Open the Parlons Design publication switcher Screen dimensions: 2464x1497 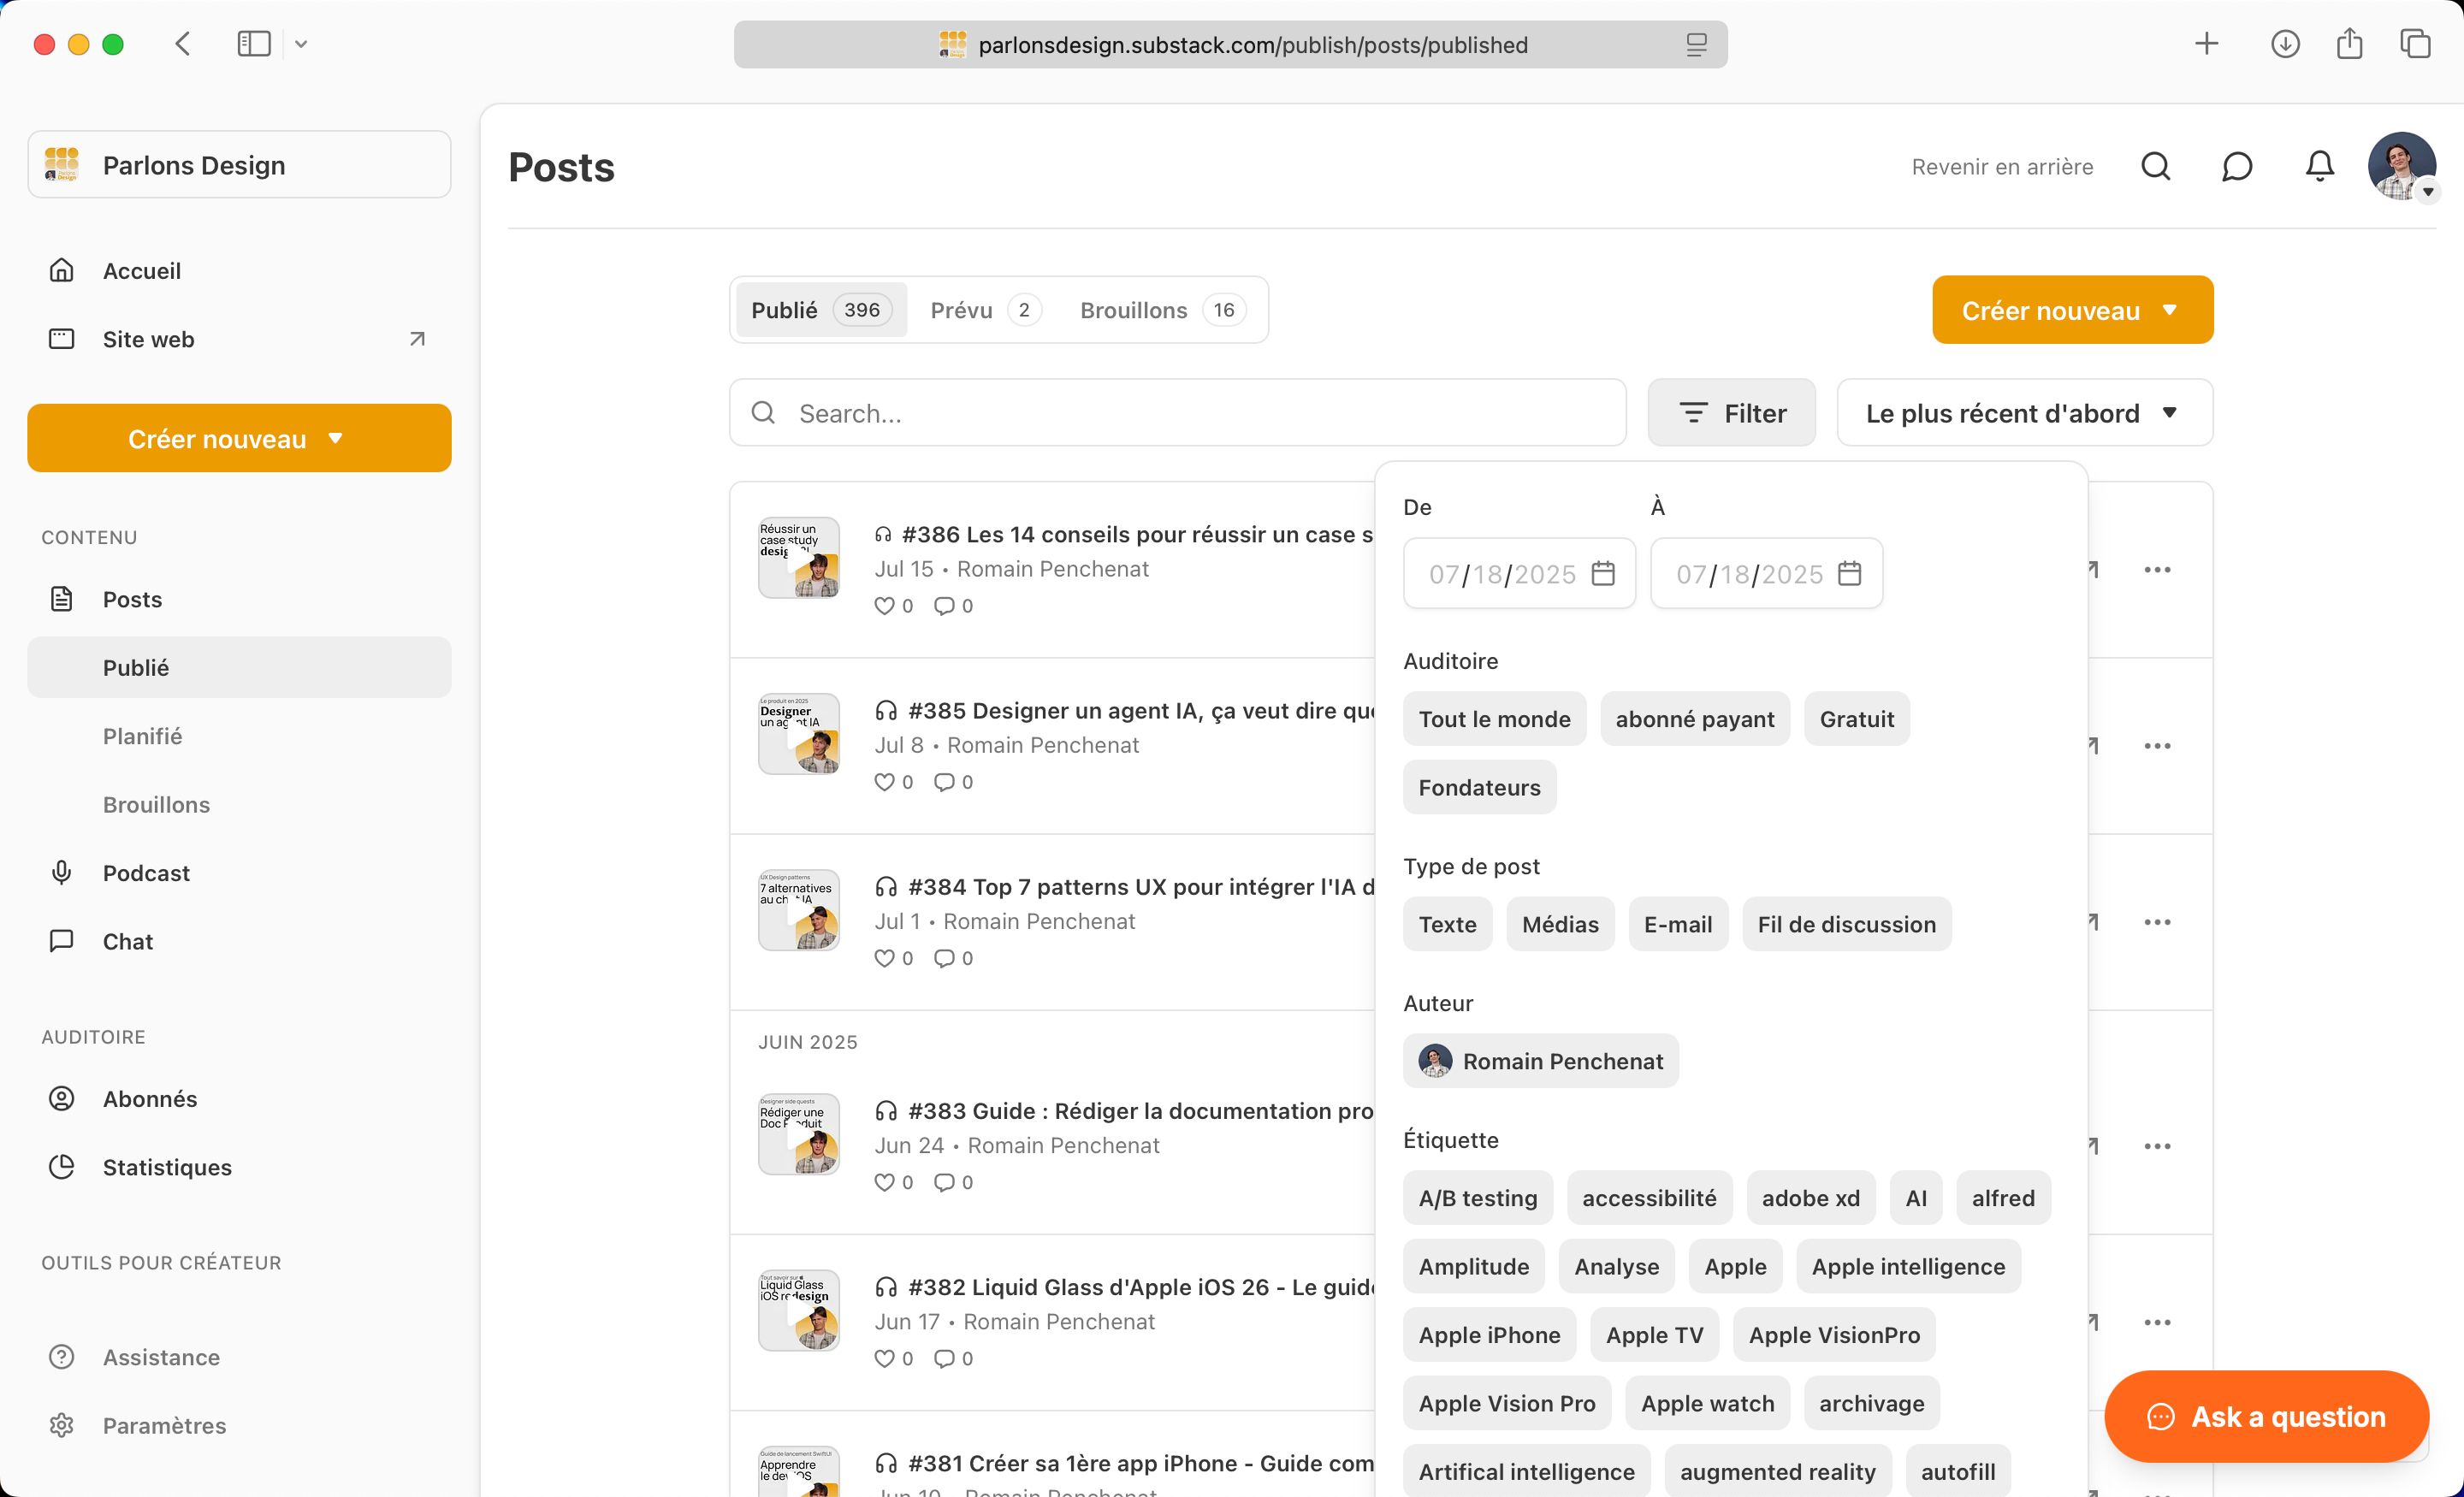tap(239, 164)
